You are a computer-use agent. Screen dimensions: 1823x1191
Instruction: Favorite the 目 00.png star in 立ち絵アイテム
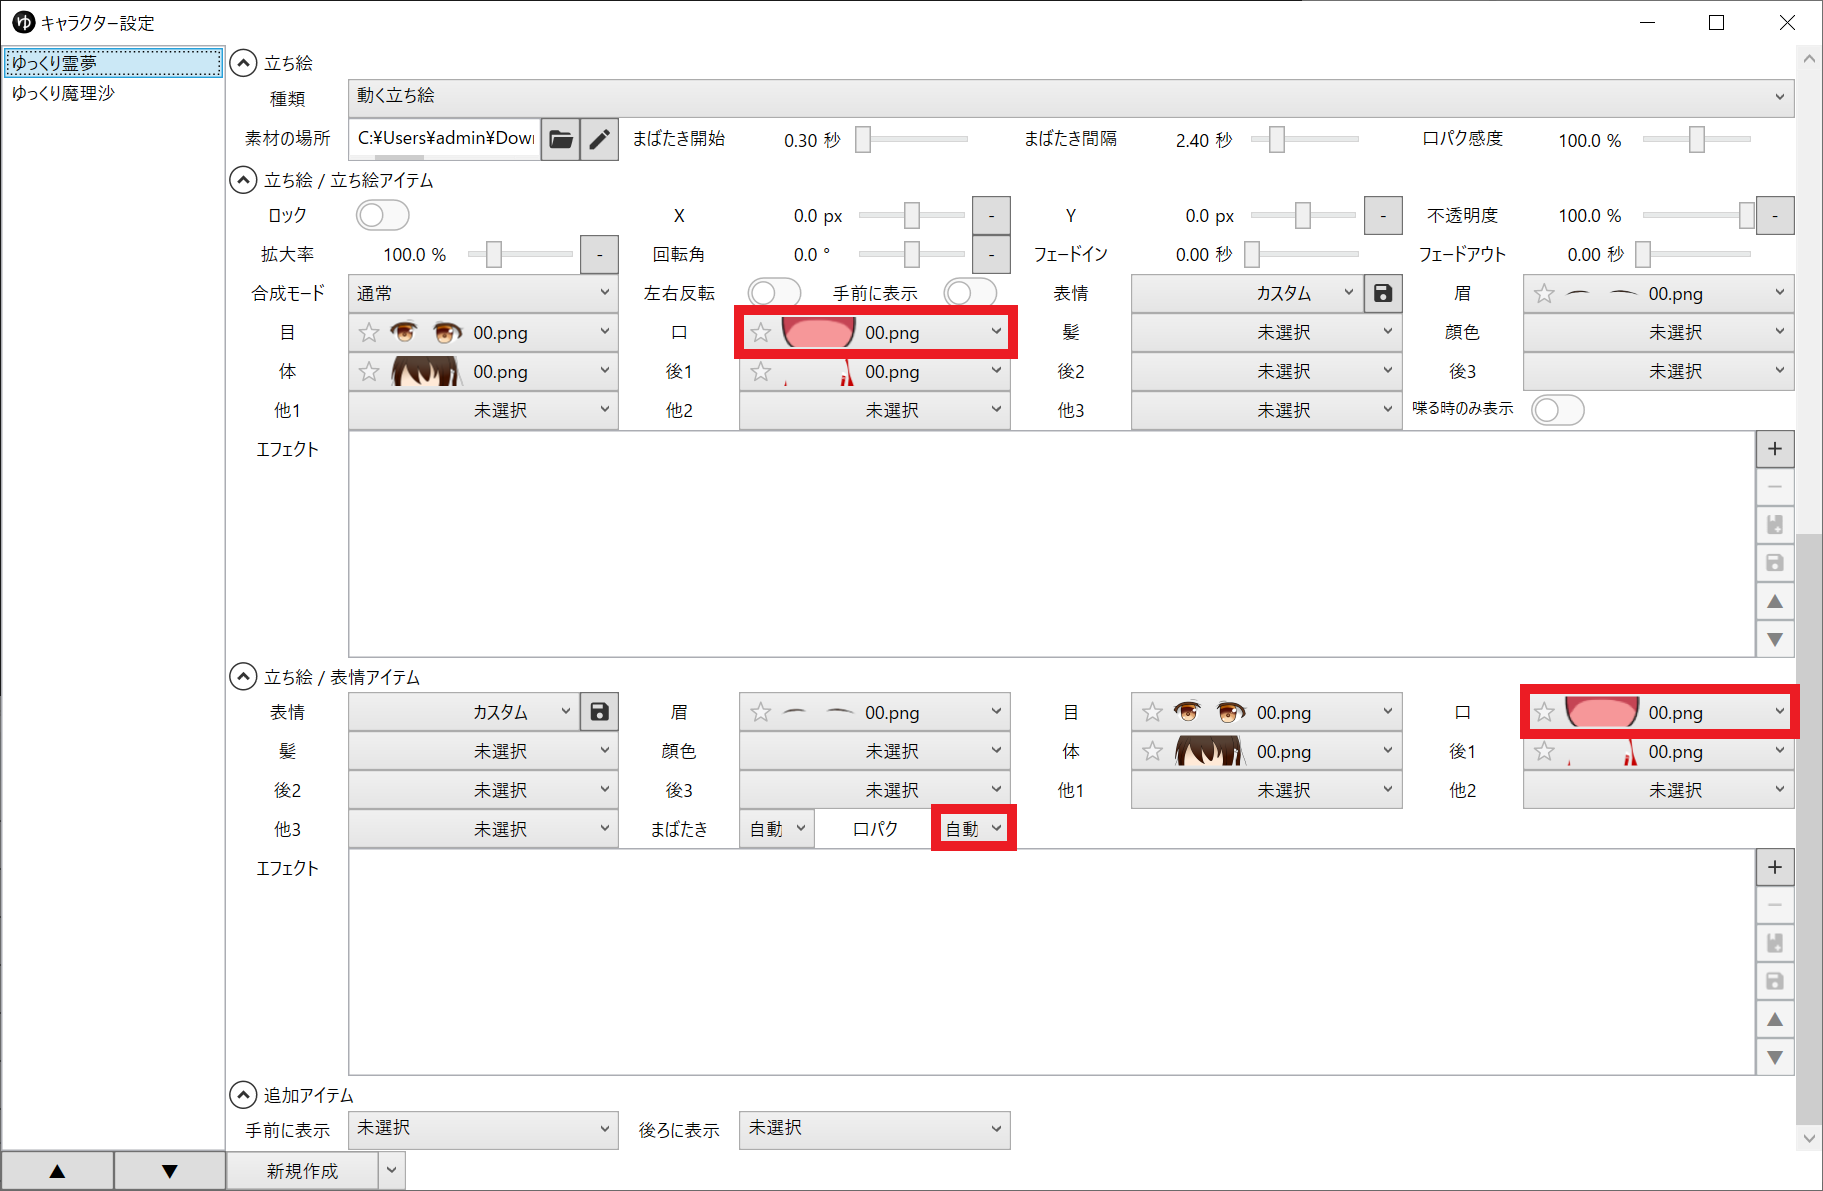(x=369, y=333)
